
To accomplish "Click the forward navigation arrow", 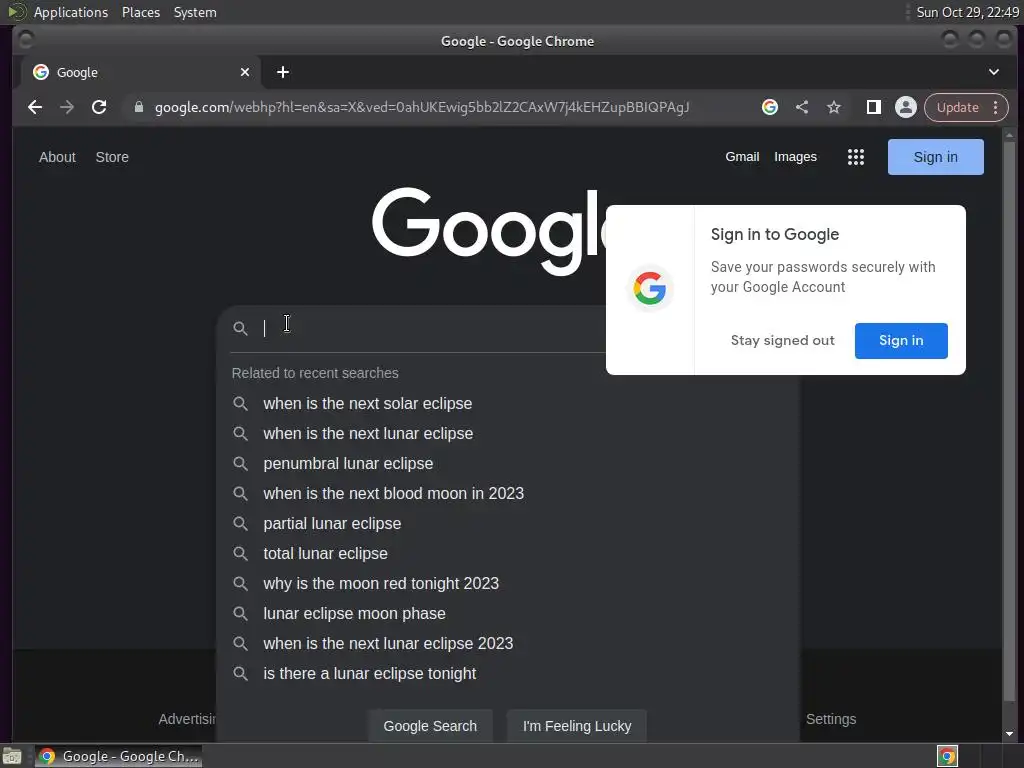I will coord(67,107).
